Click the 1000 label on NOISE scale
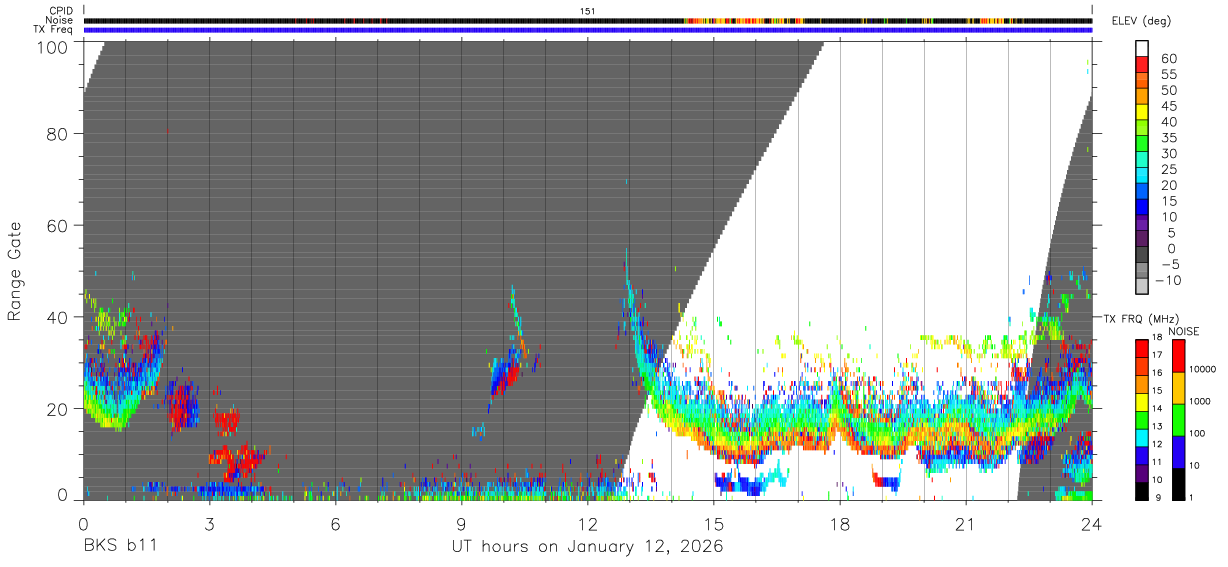 (x=1202, y=402)
